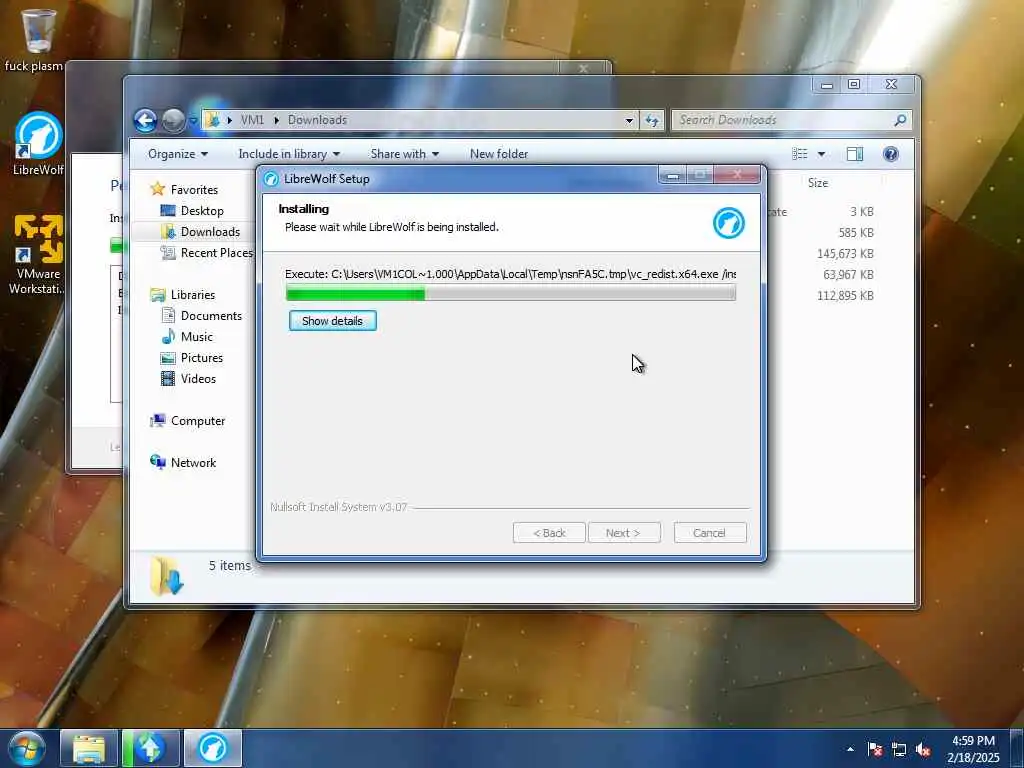Open recent locations dropdown beside forward arrow
The height and width of the screenshot is (768, 1024).
pyautogui.click(x=193, y=121)
